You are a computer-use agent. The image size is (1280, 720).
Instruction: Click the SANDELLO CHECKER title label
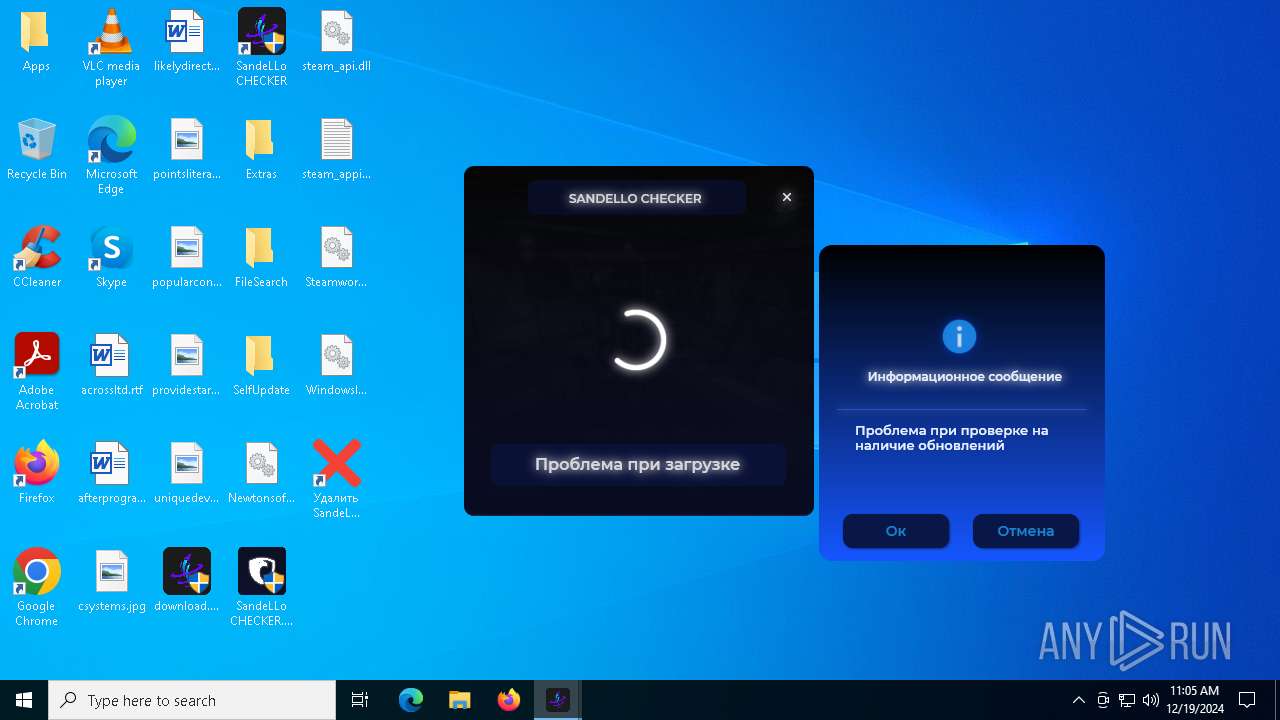coord(636,198)
